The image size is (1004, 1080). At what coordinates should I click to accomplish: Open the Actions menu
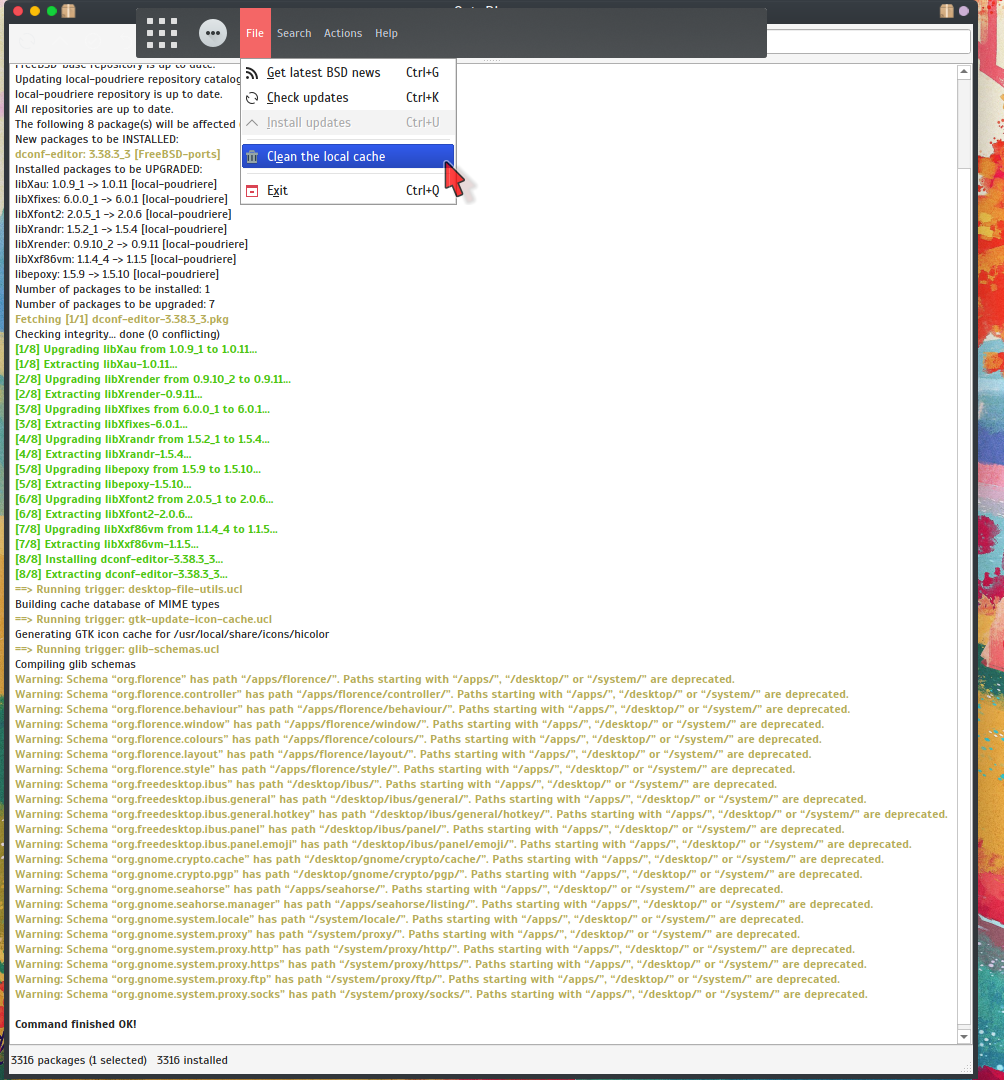[x=343, y=33]
